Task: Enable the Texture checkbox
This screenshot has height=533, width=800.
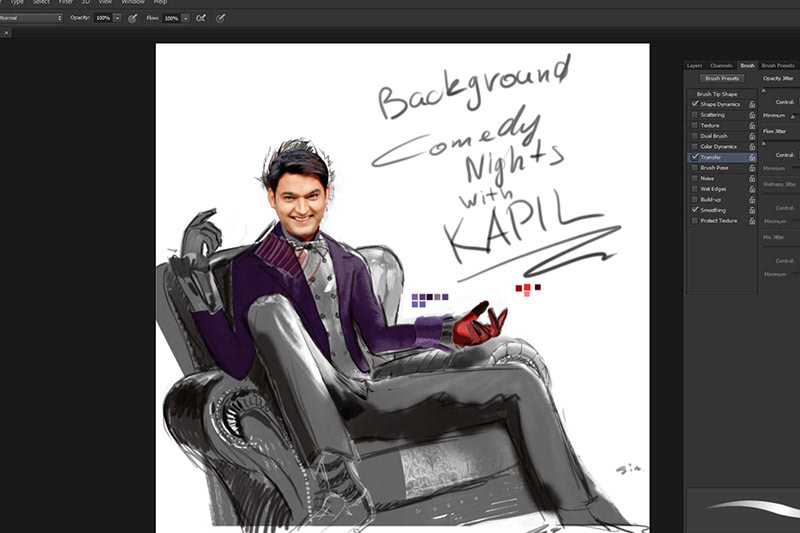Action: [694, 125]
